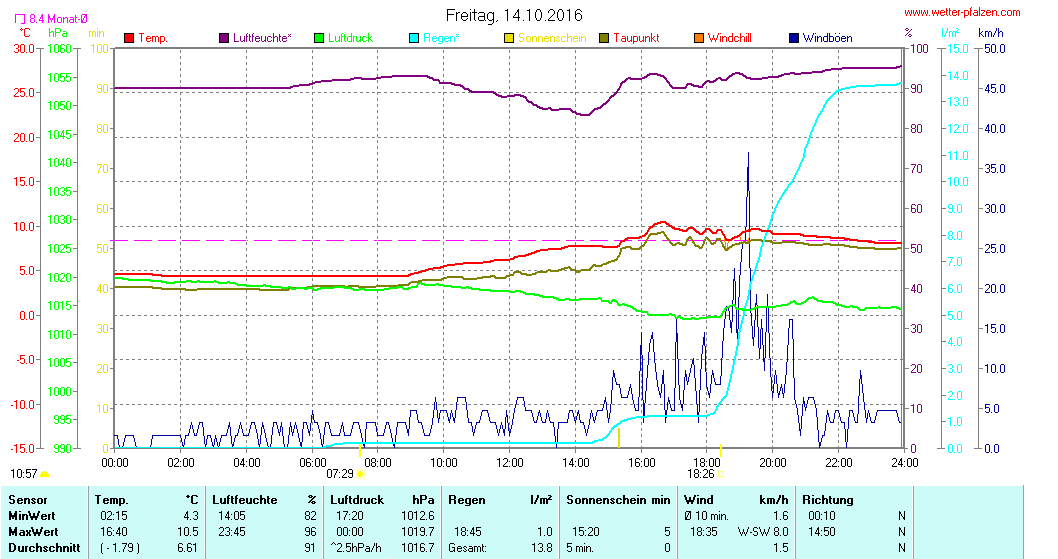Select the Temp. legend label

tap(153, 38)
